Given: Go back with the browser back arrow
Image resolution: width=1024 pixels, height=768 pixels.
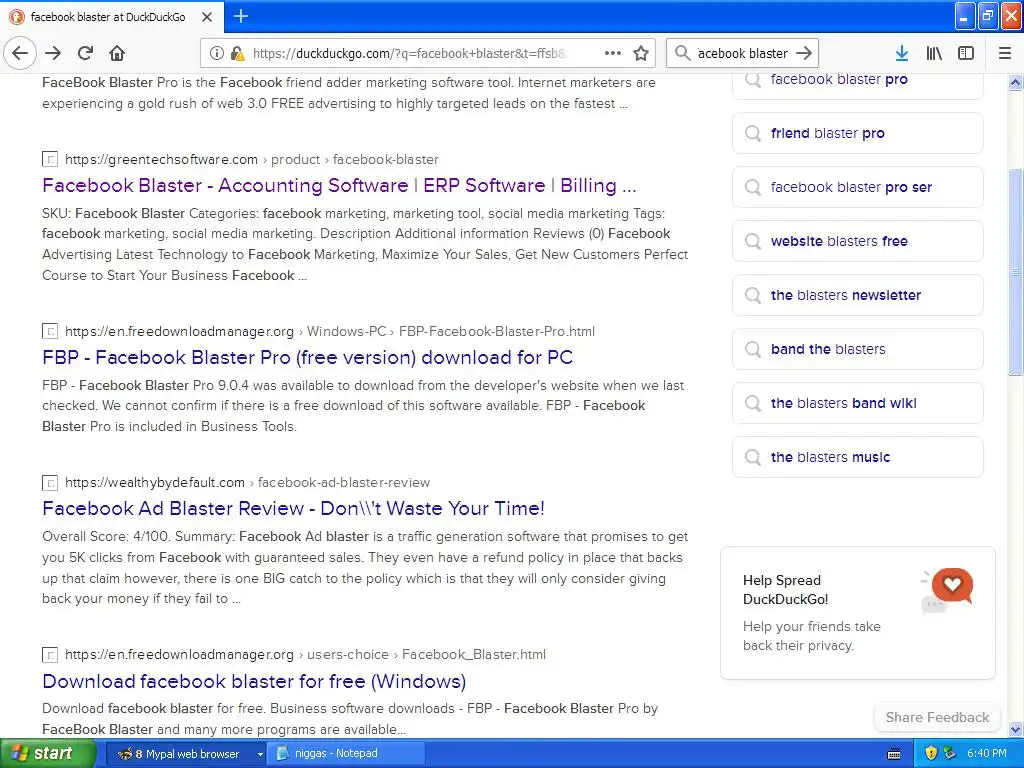Looking at the screenshot, I should (x=20, y=53).
